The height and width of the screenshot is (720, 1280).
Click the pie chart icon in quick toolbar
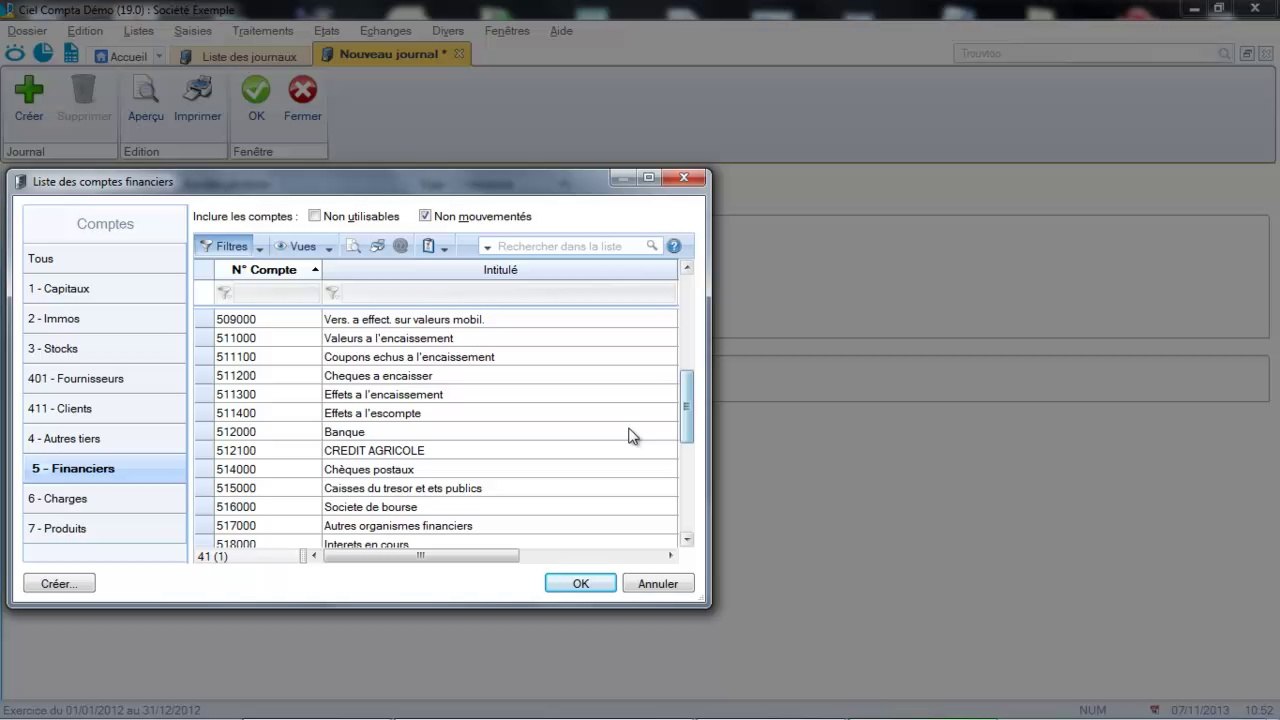click(x=43, y=54)
